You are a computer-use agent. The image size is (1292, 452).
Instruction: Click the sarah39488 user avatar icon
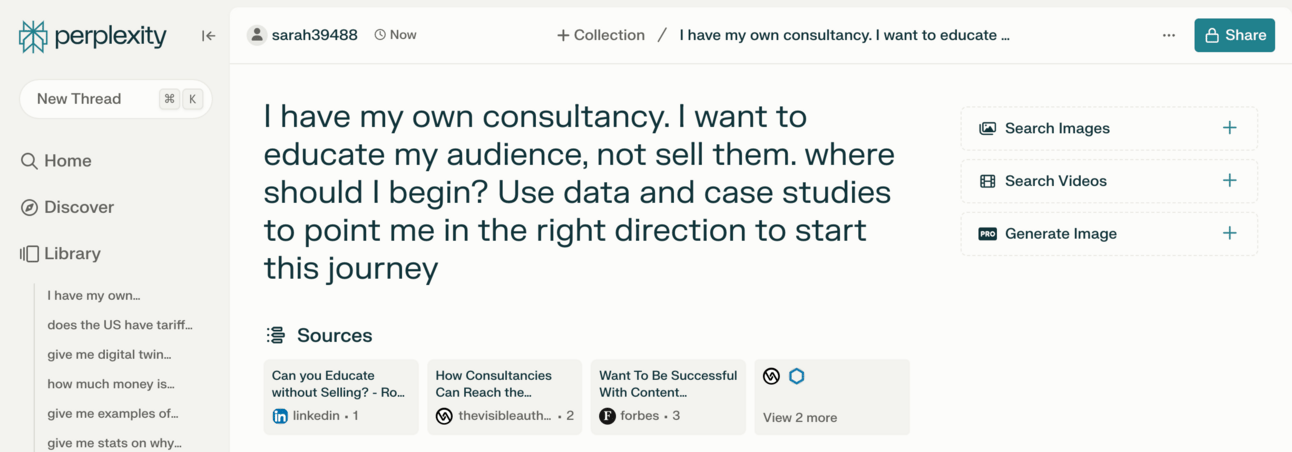click(x=257, y=35)
